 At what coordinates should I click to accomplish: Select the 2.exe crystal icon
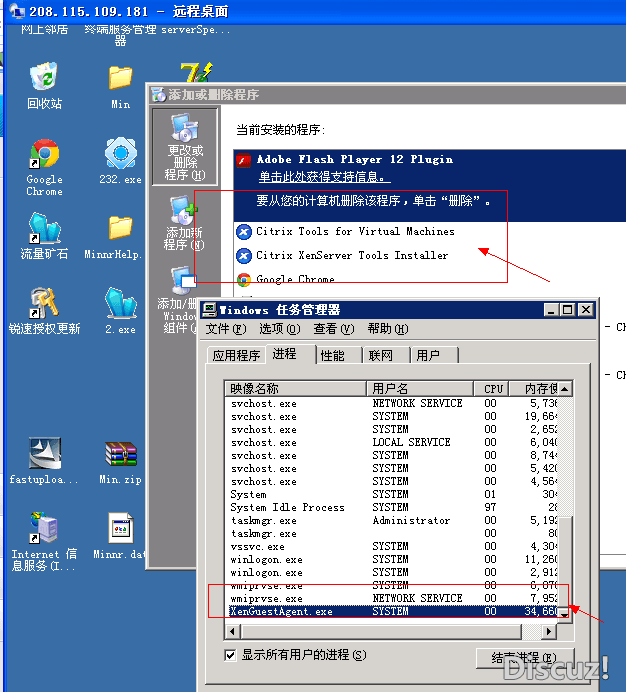click(x=121, y=303)
